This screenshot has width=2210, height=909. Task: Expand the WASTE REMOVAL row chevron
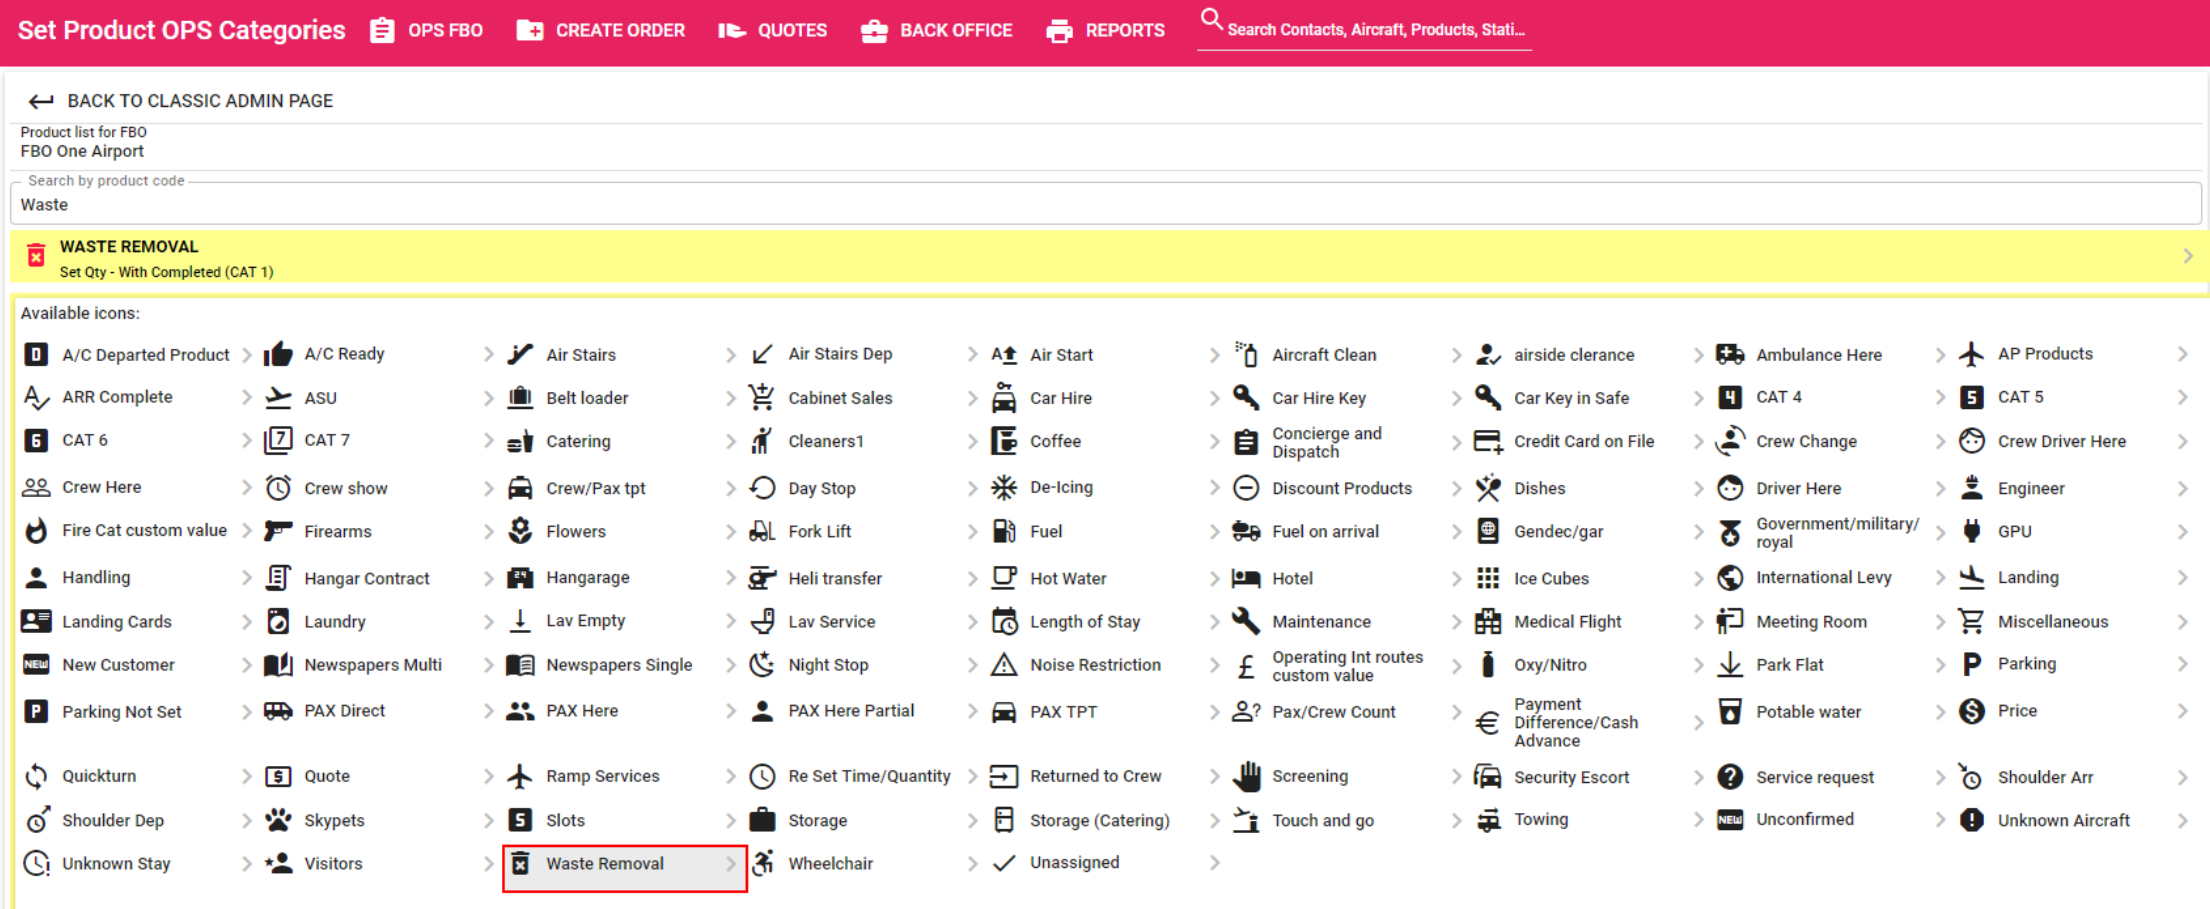tap(2188, 256)
